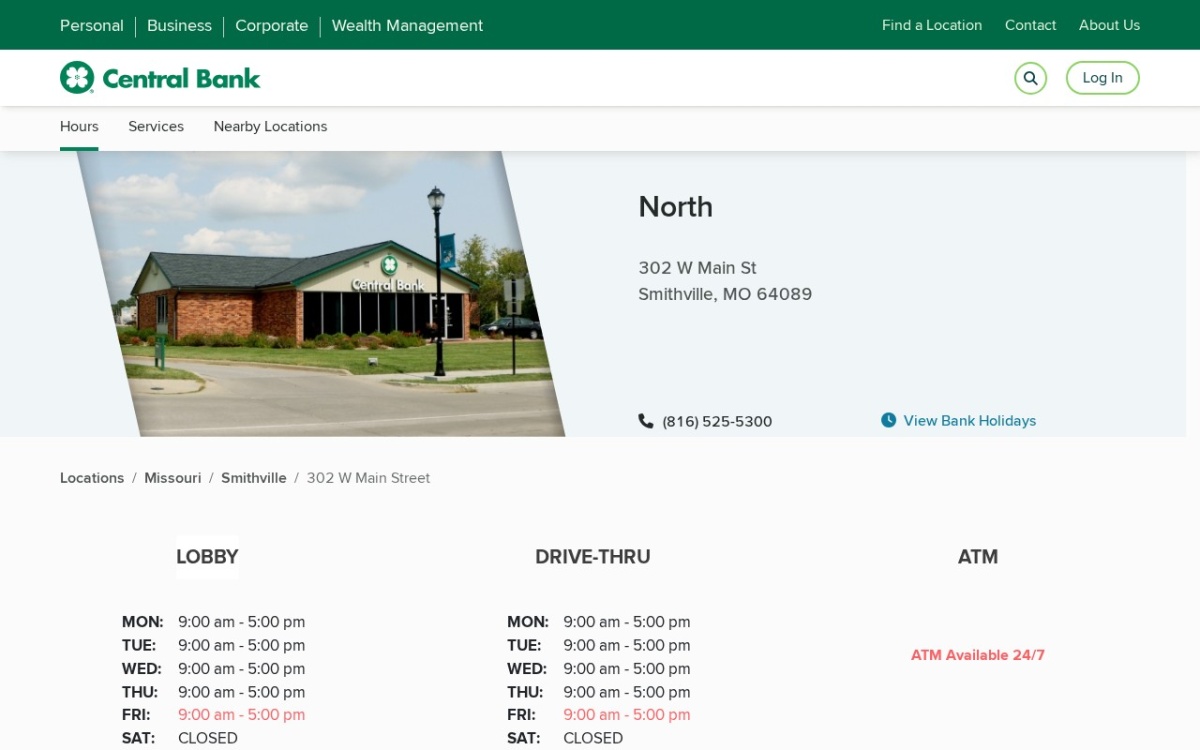Viewport: 1200px width, 750px height.
Task: Open the Wealth Management section
Action: coord(407,26)
